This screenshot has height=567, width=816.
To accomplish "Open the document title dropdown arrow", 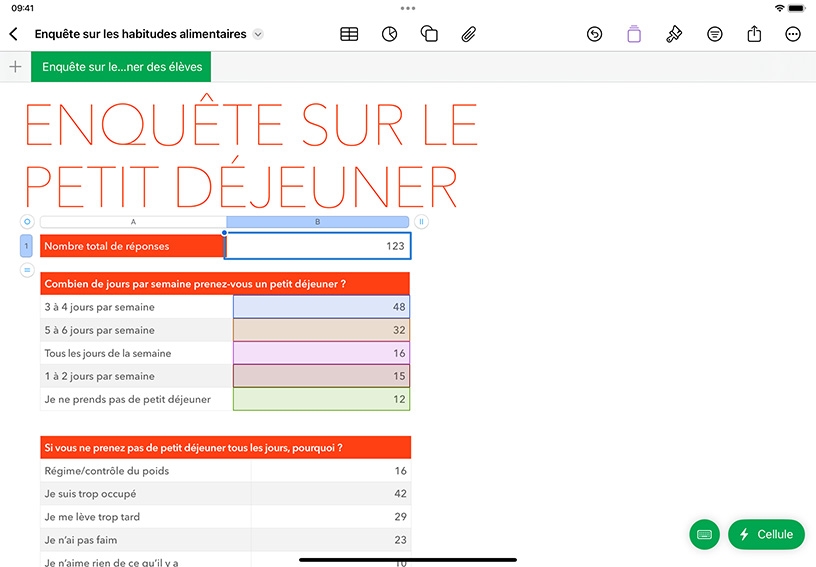I will point(258,34).
